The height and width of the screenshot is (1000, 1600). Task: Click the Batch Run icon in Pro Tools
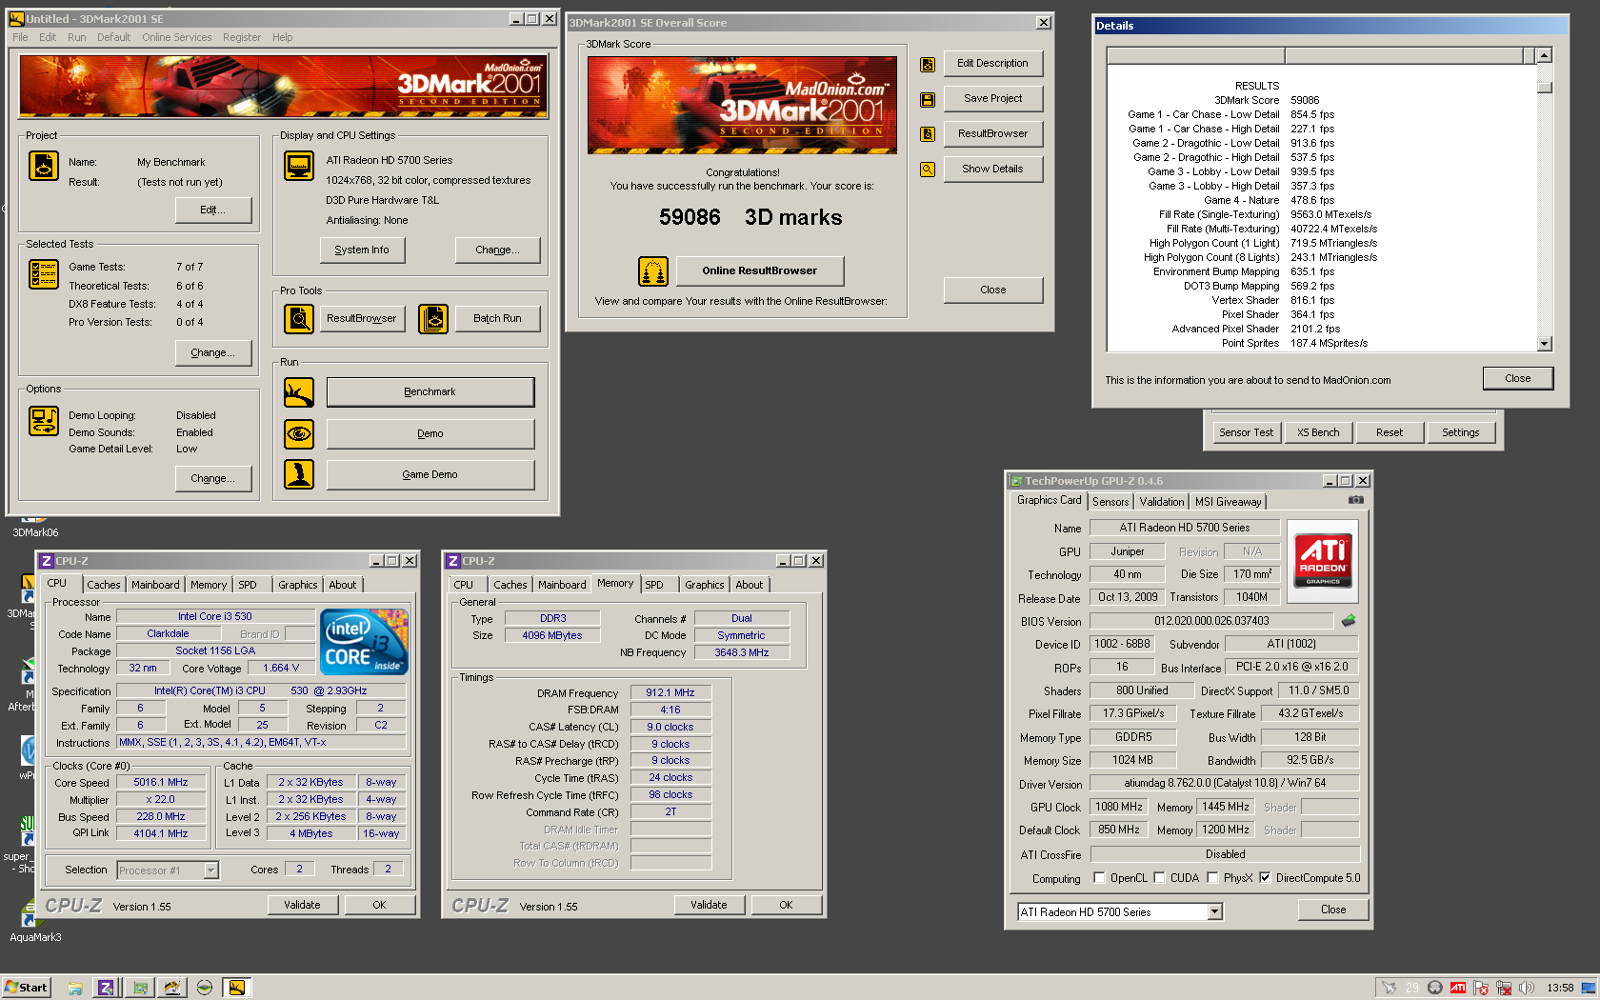[x=433, y=319]
